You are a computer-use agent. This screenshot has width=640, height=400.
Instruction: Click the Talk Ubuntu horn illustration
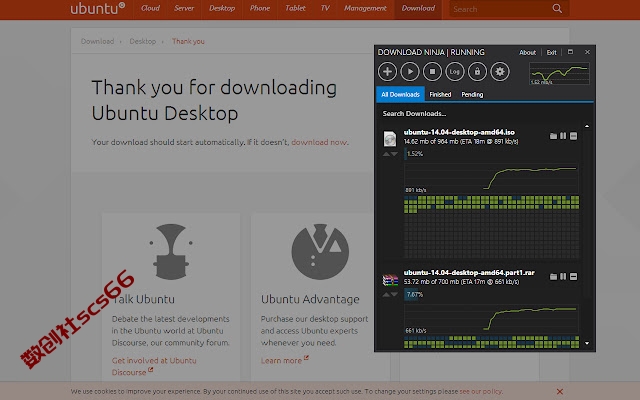coord(171,251)
